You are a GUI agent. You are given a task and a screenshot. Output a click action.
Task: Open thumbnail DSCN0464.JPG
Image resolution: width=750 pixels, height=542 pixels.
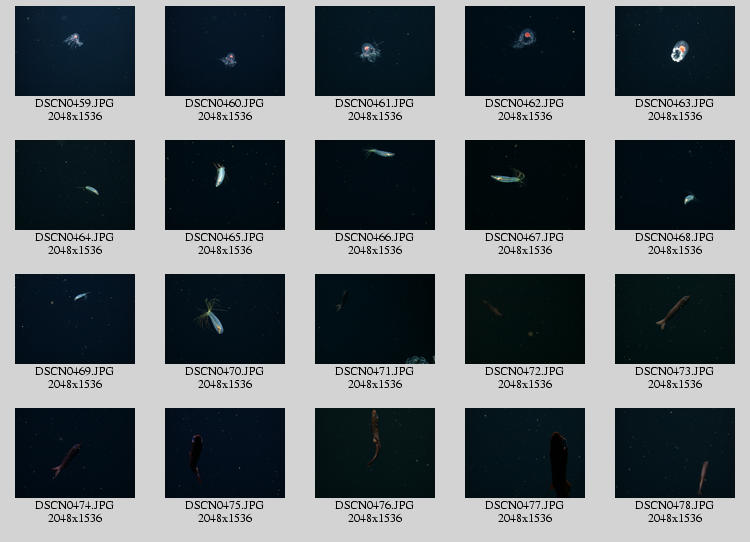(75, 185)
